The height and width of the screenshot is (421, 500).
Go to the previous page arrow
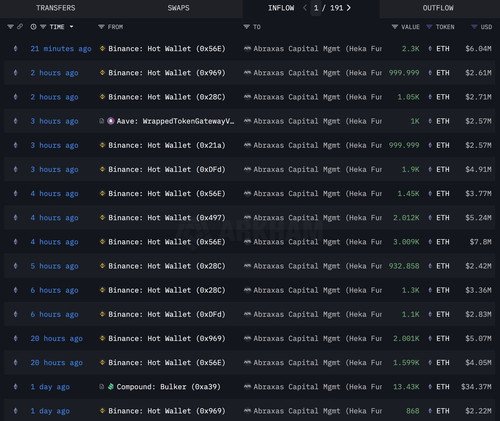[x=305, y=8]
